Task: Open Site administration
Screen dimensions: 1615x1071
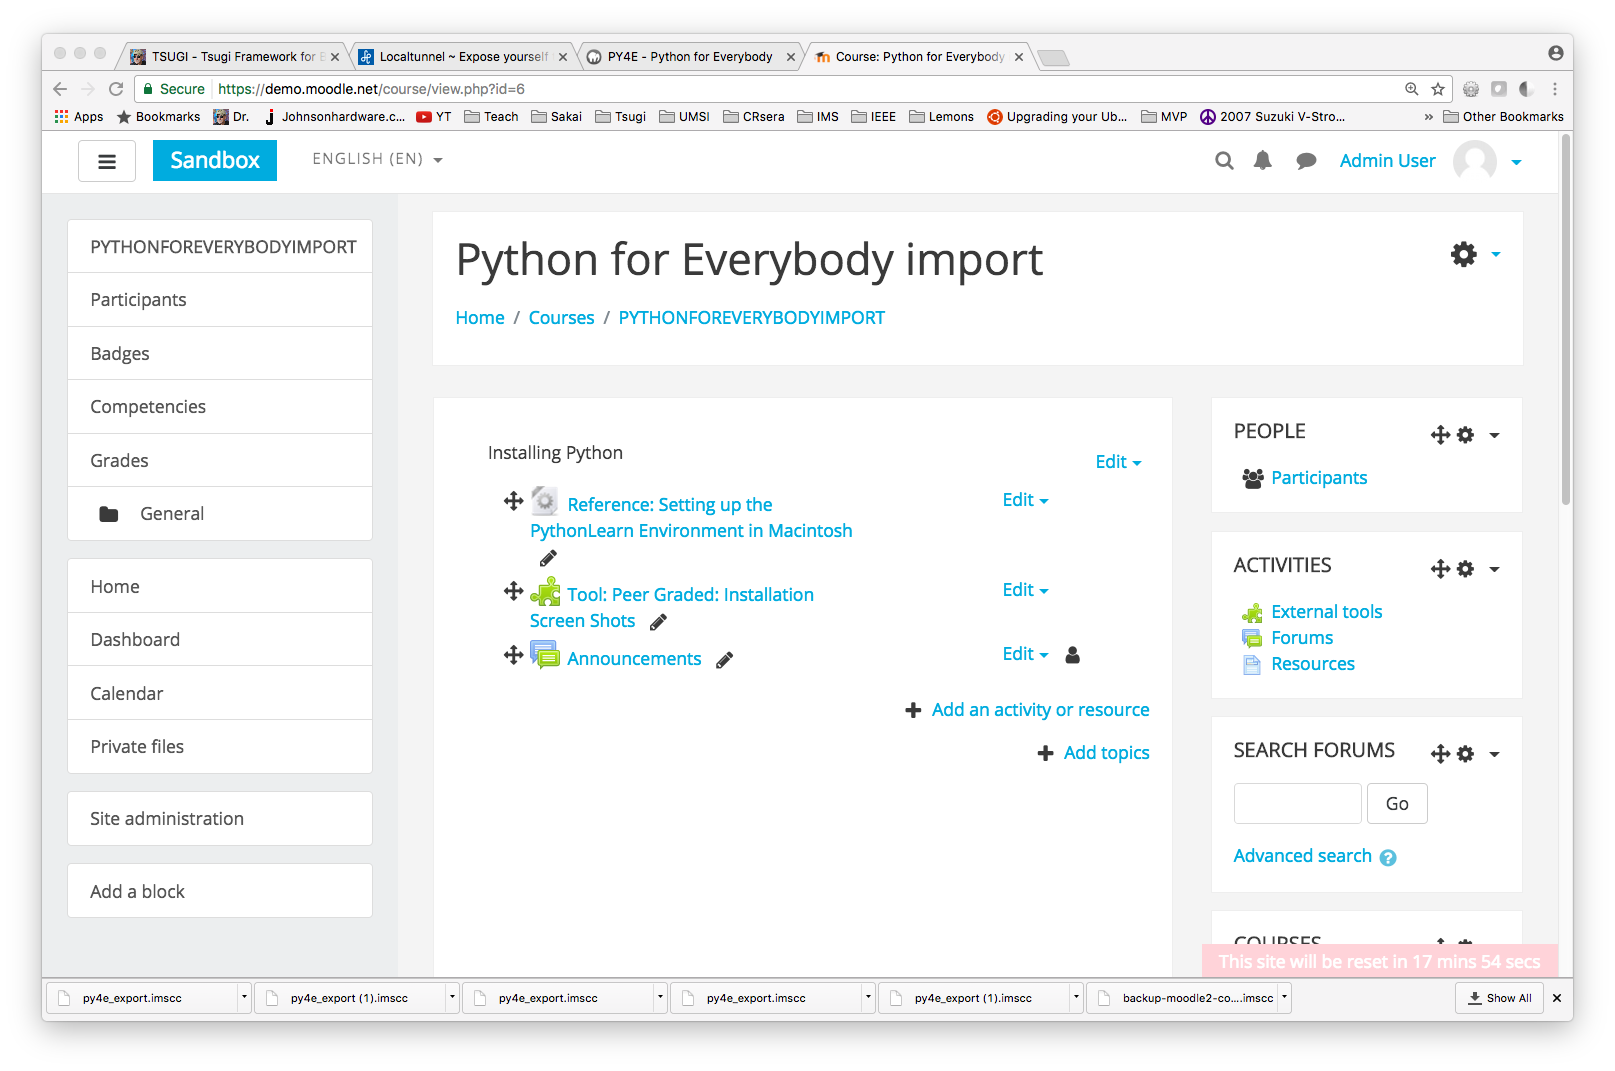Action: [x=220, y=819]
